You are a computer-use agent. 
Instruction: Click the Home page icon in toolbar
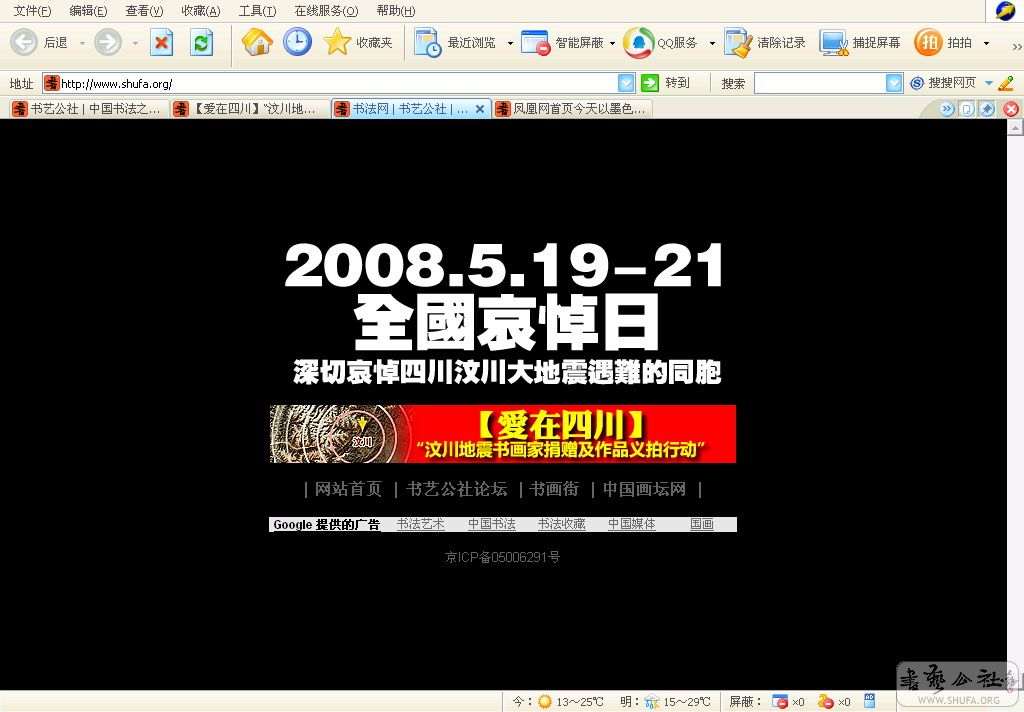tap(257, 42)
